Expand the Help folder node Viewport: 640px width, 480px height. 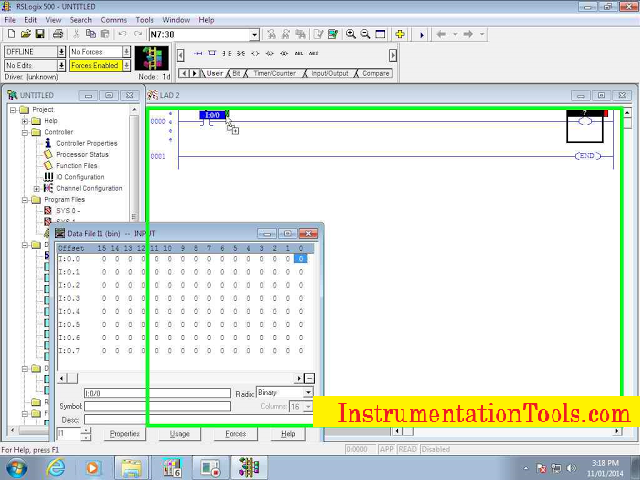pyautogui.click(x=25, y=121)
